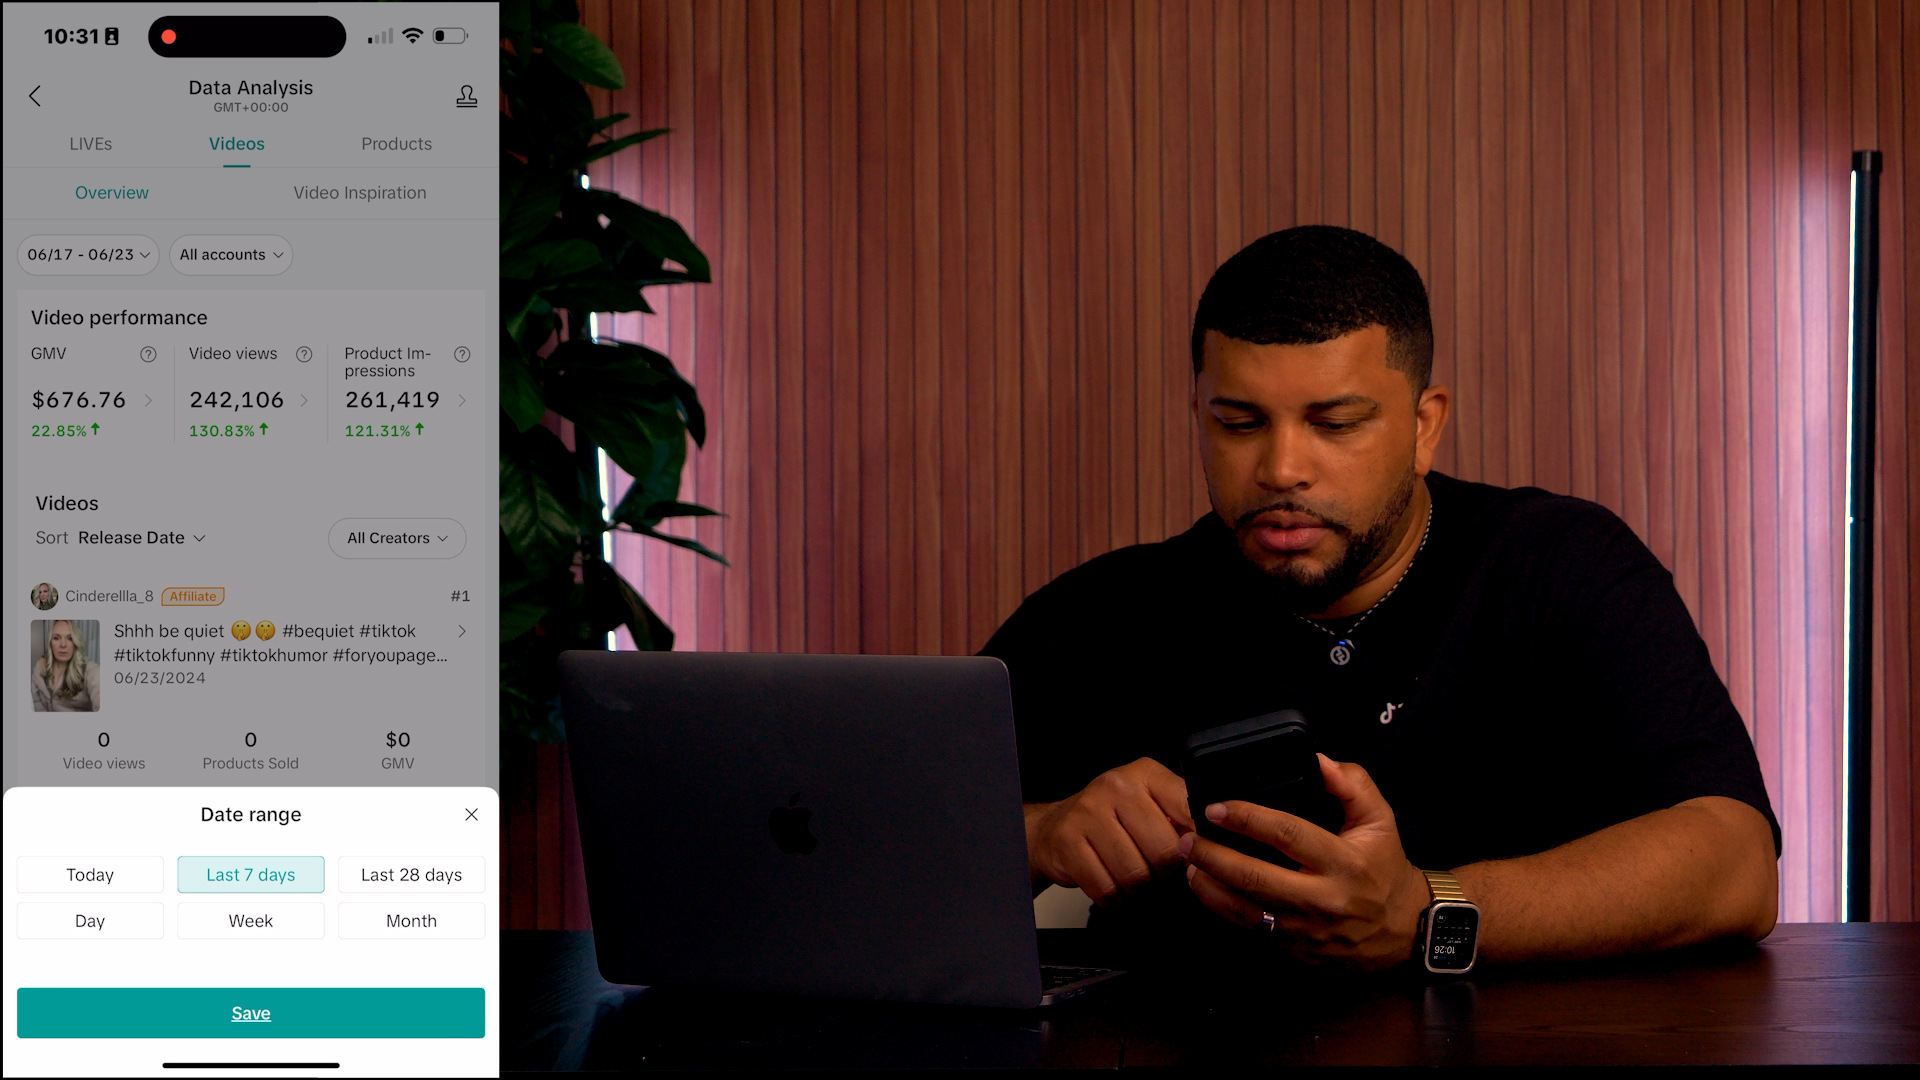
Task: Switch to the Products tab
Action: click(396, 142)
